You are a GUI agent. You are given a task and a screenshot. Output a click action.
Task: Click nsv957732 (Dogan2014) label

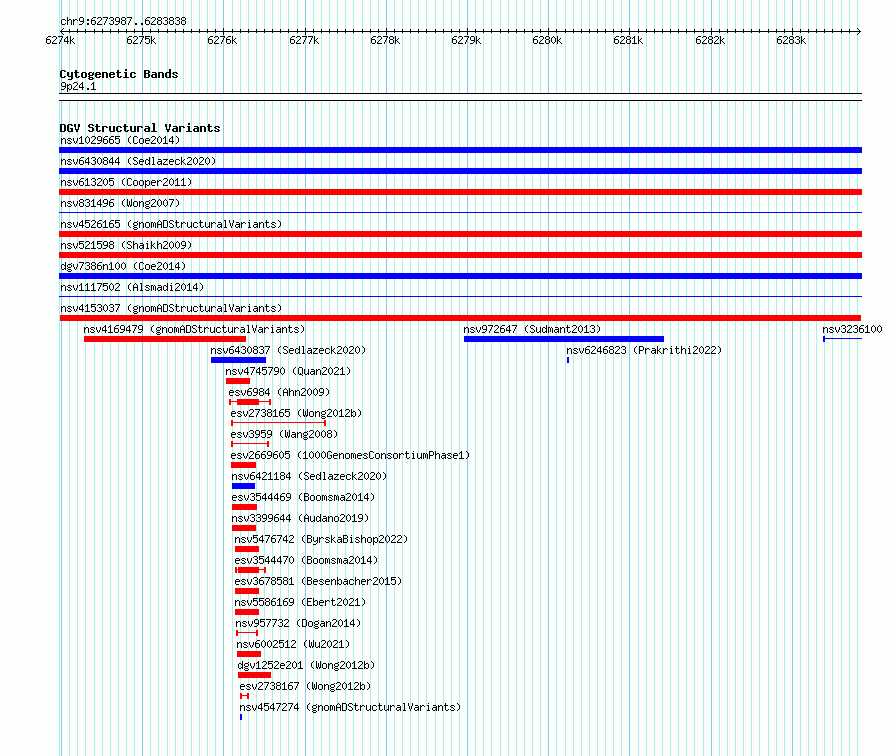click(298, 623)
